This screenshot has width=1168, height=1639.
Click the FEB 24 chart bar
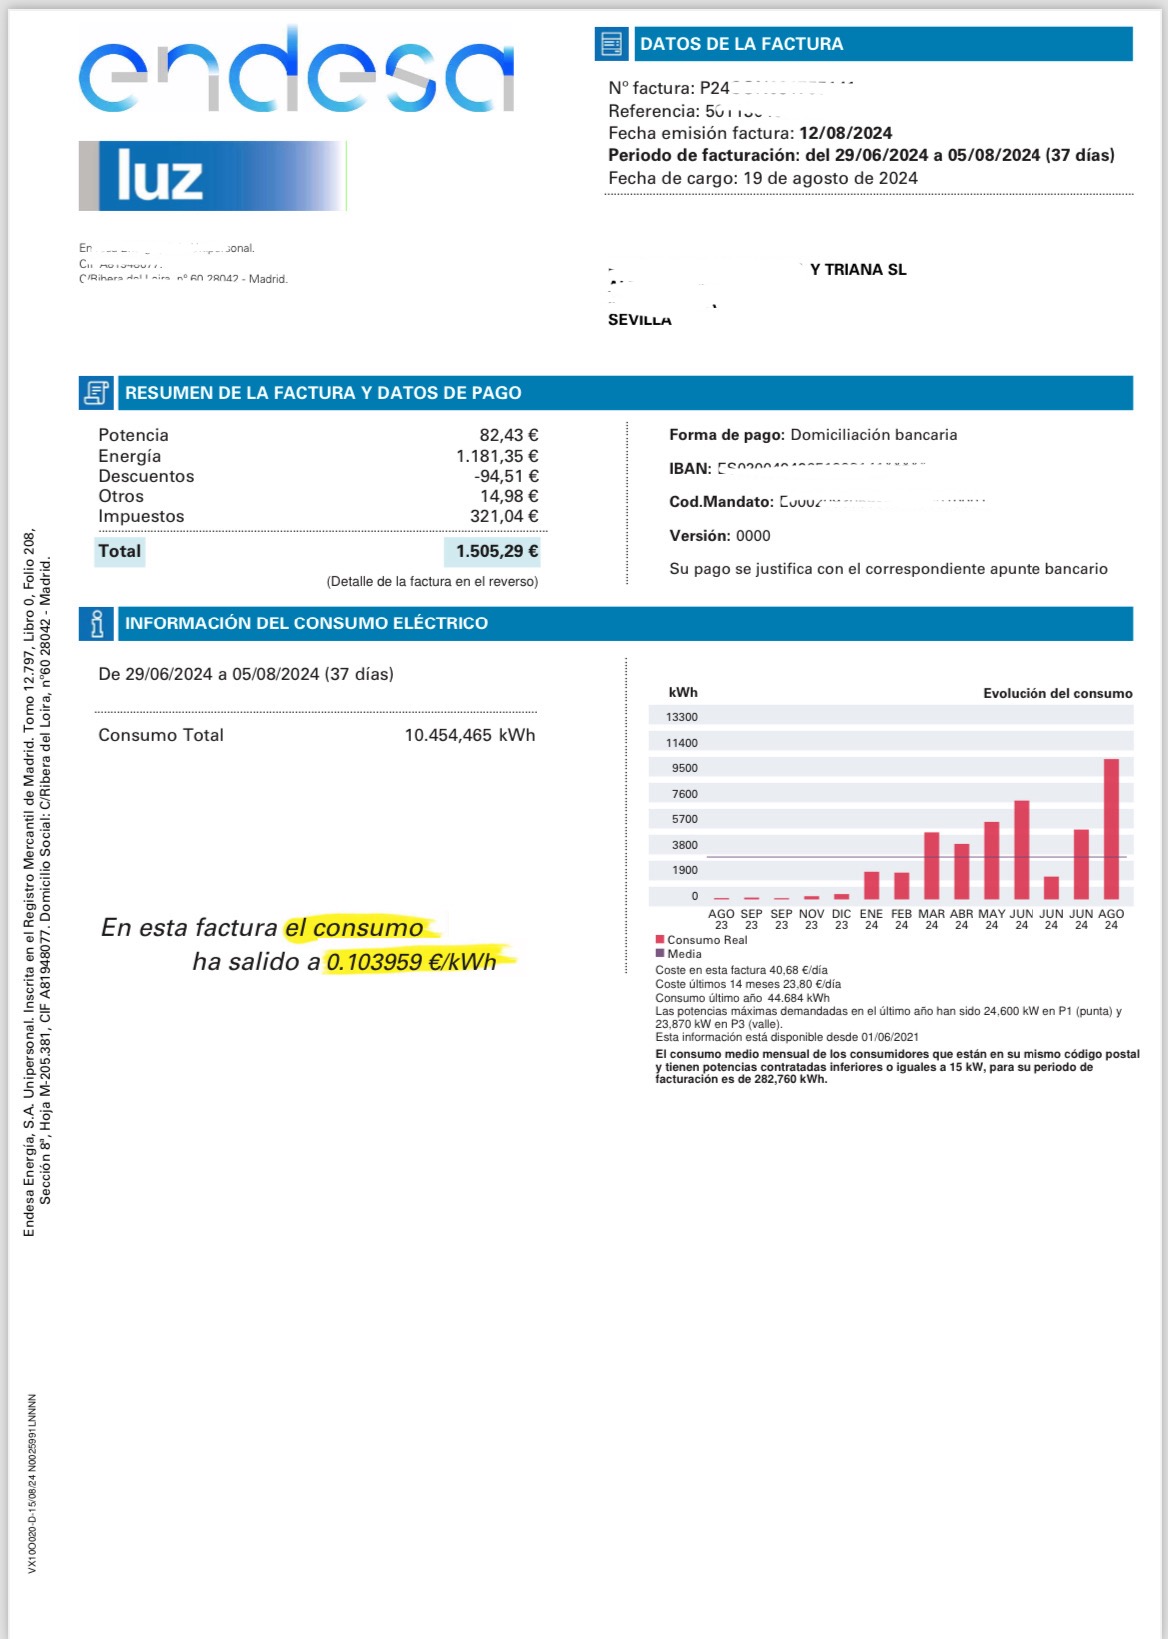tap(901, 886)
